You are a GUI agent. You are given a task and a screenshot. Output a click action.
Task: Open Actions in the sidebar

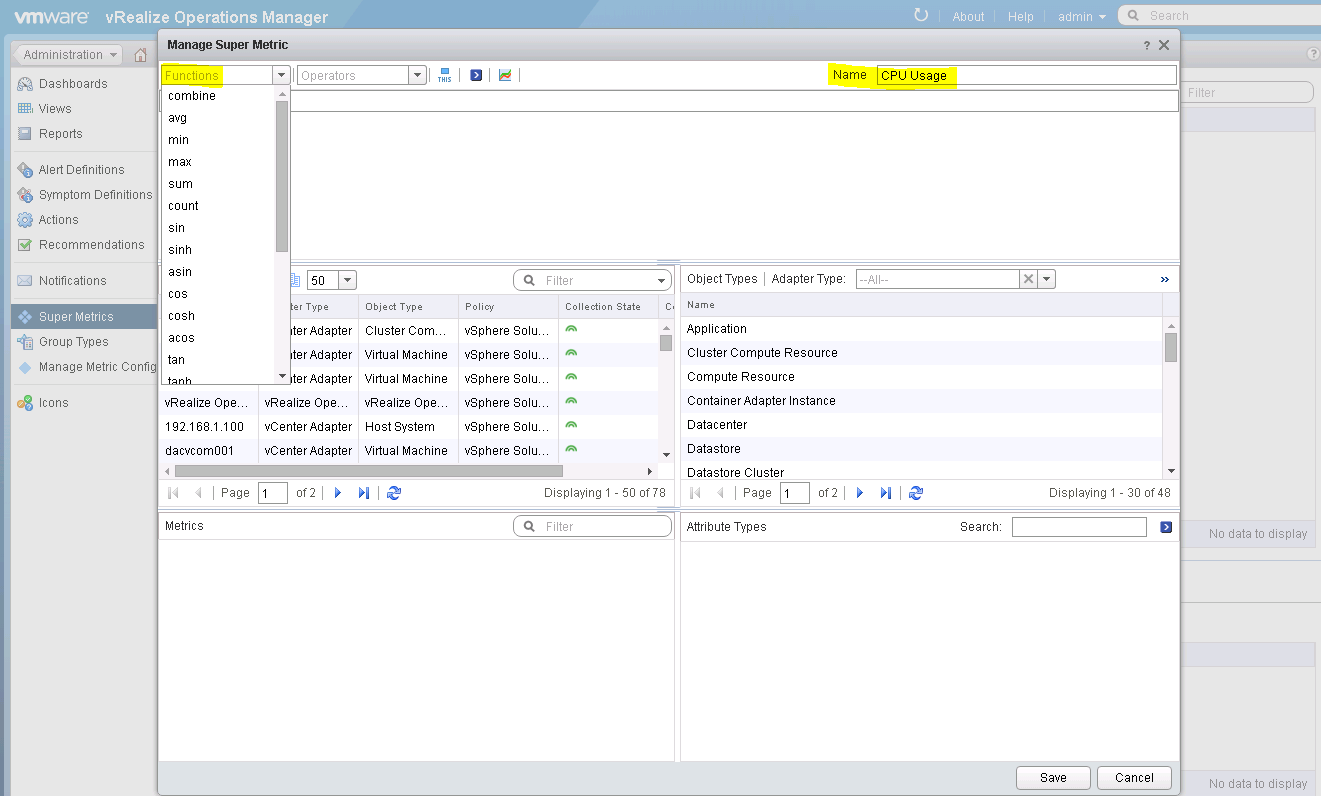click(58, 220)
